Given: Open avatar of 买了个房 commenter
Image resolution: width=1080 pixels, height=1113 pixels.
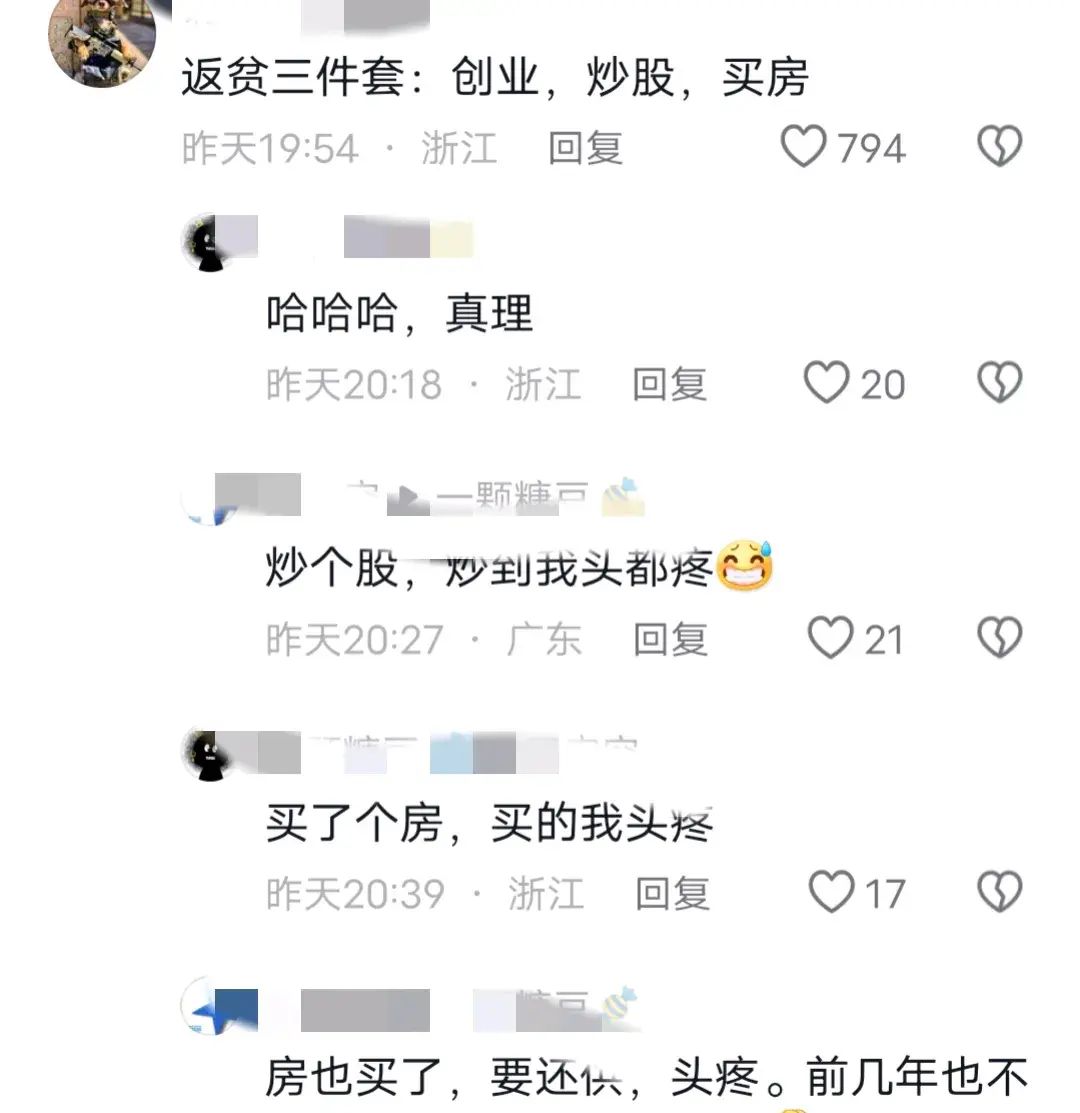Looking at the screenshot, I should point(209,755).
